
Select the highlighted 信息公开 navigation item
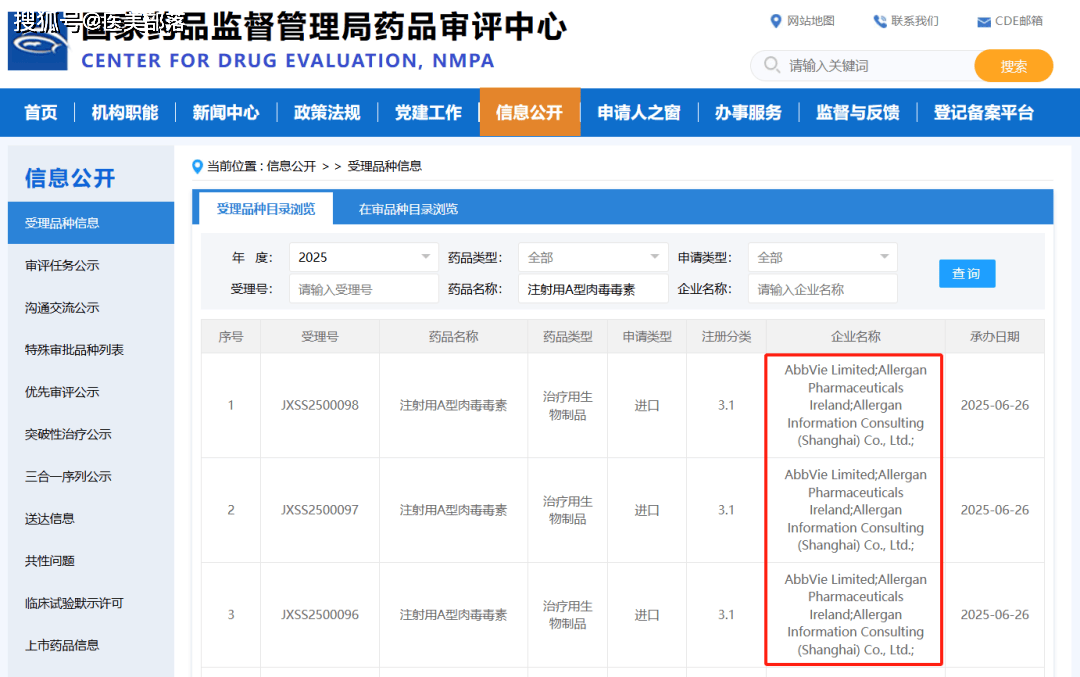(x=530, y=112)
